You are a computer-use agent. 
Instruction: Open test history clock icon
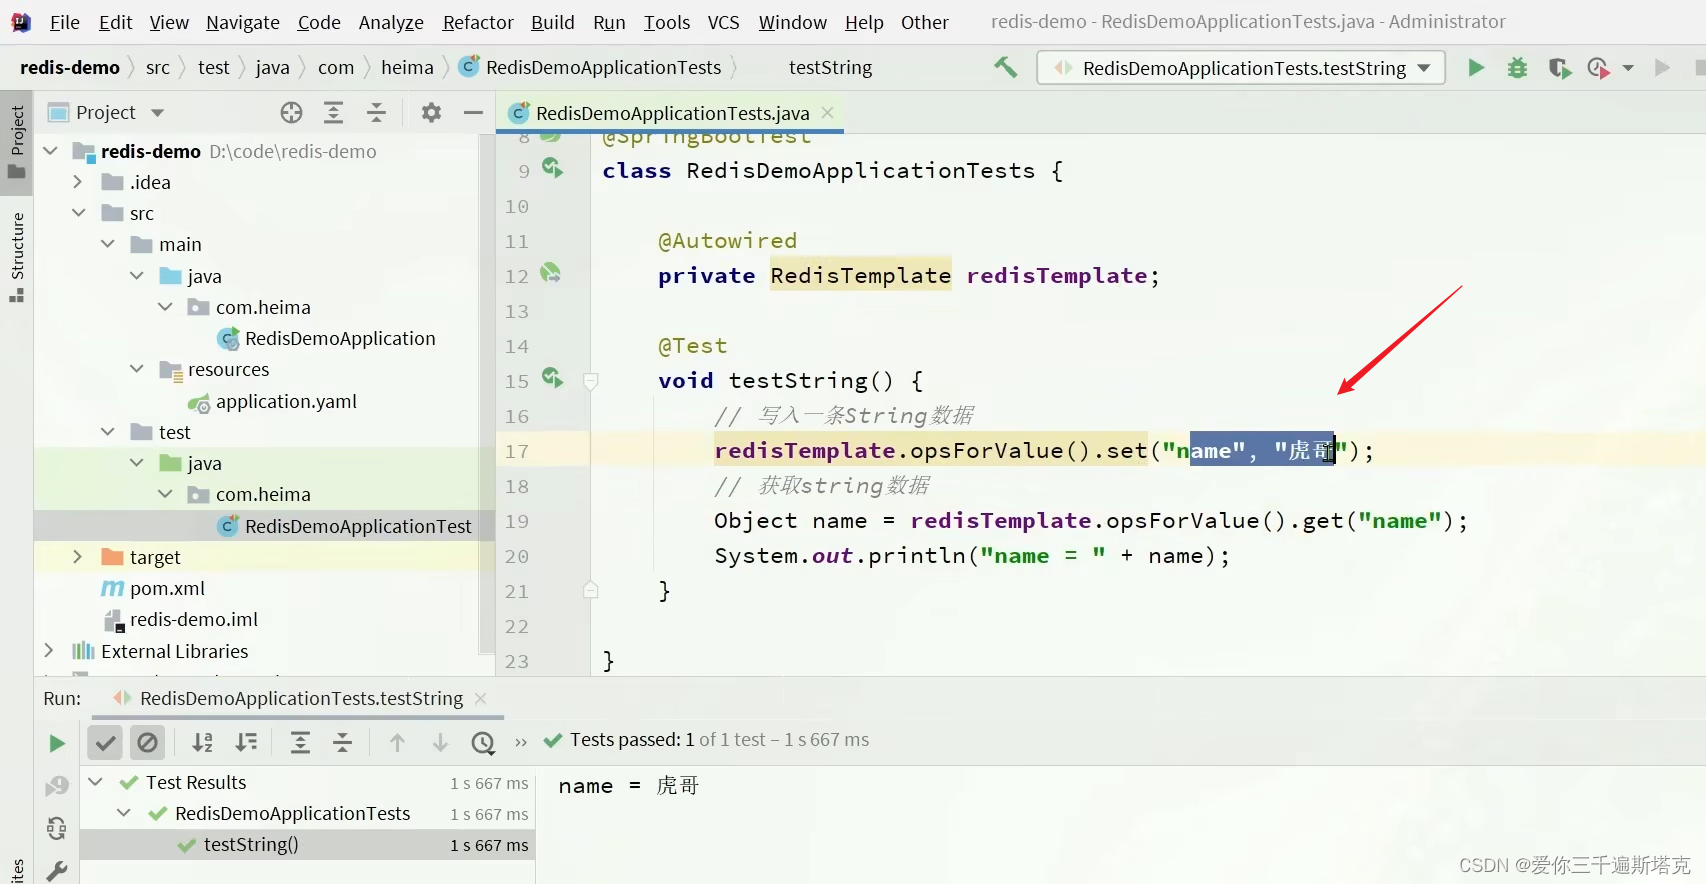[483, 742]
